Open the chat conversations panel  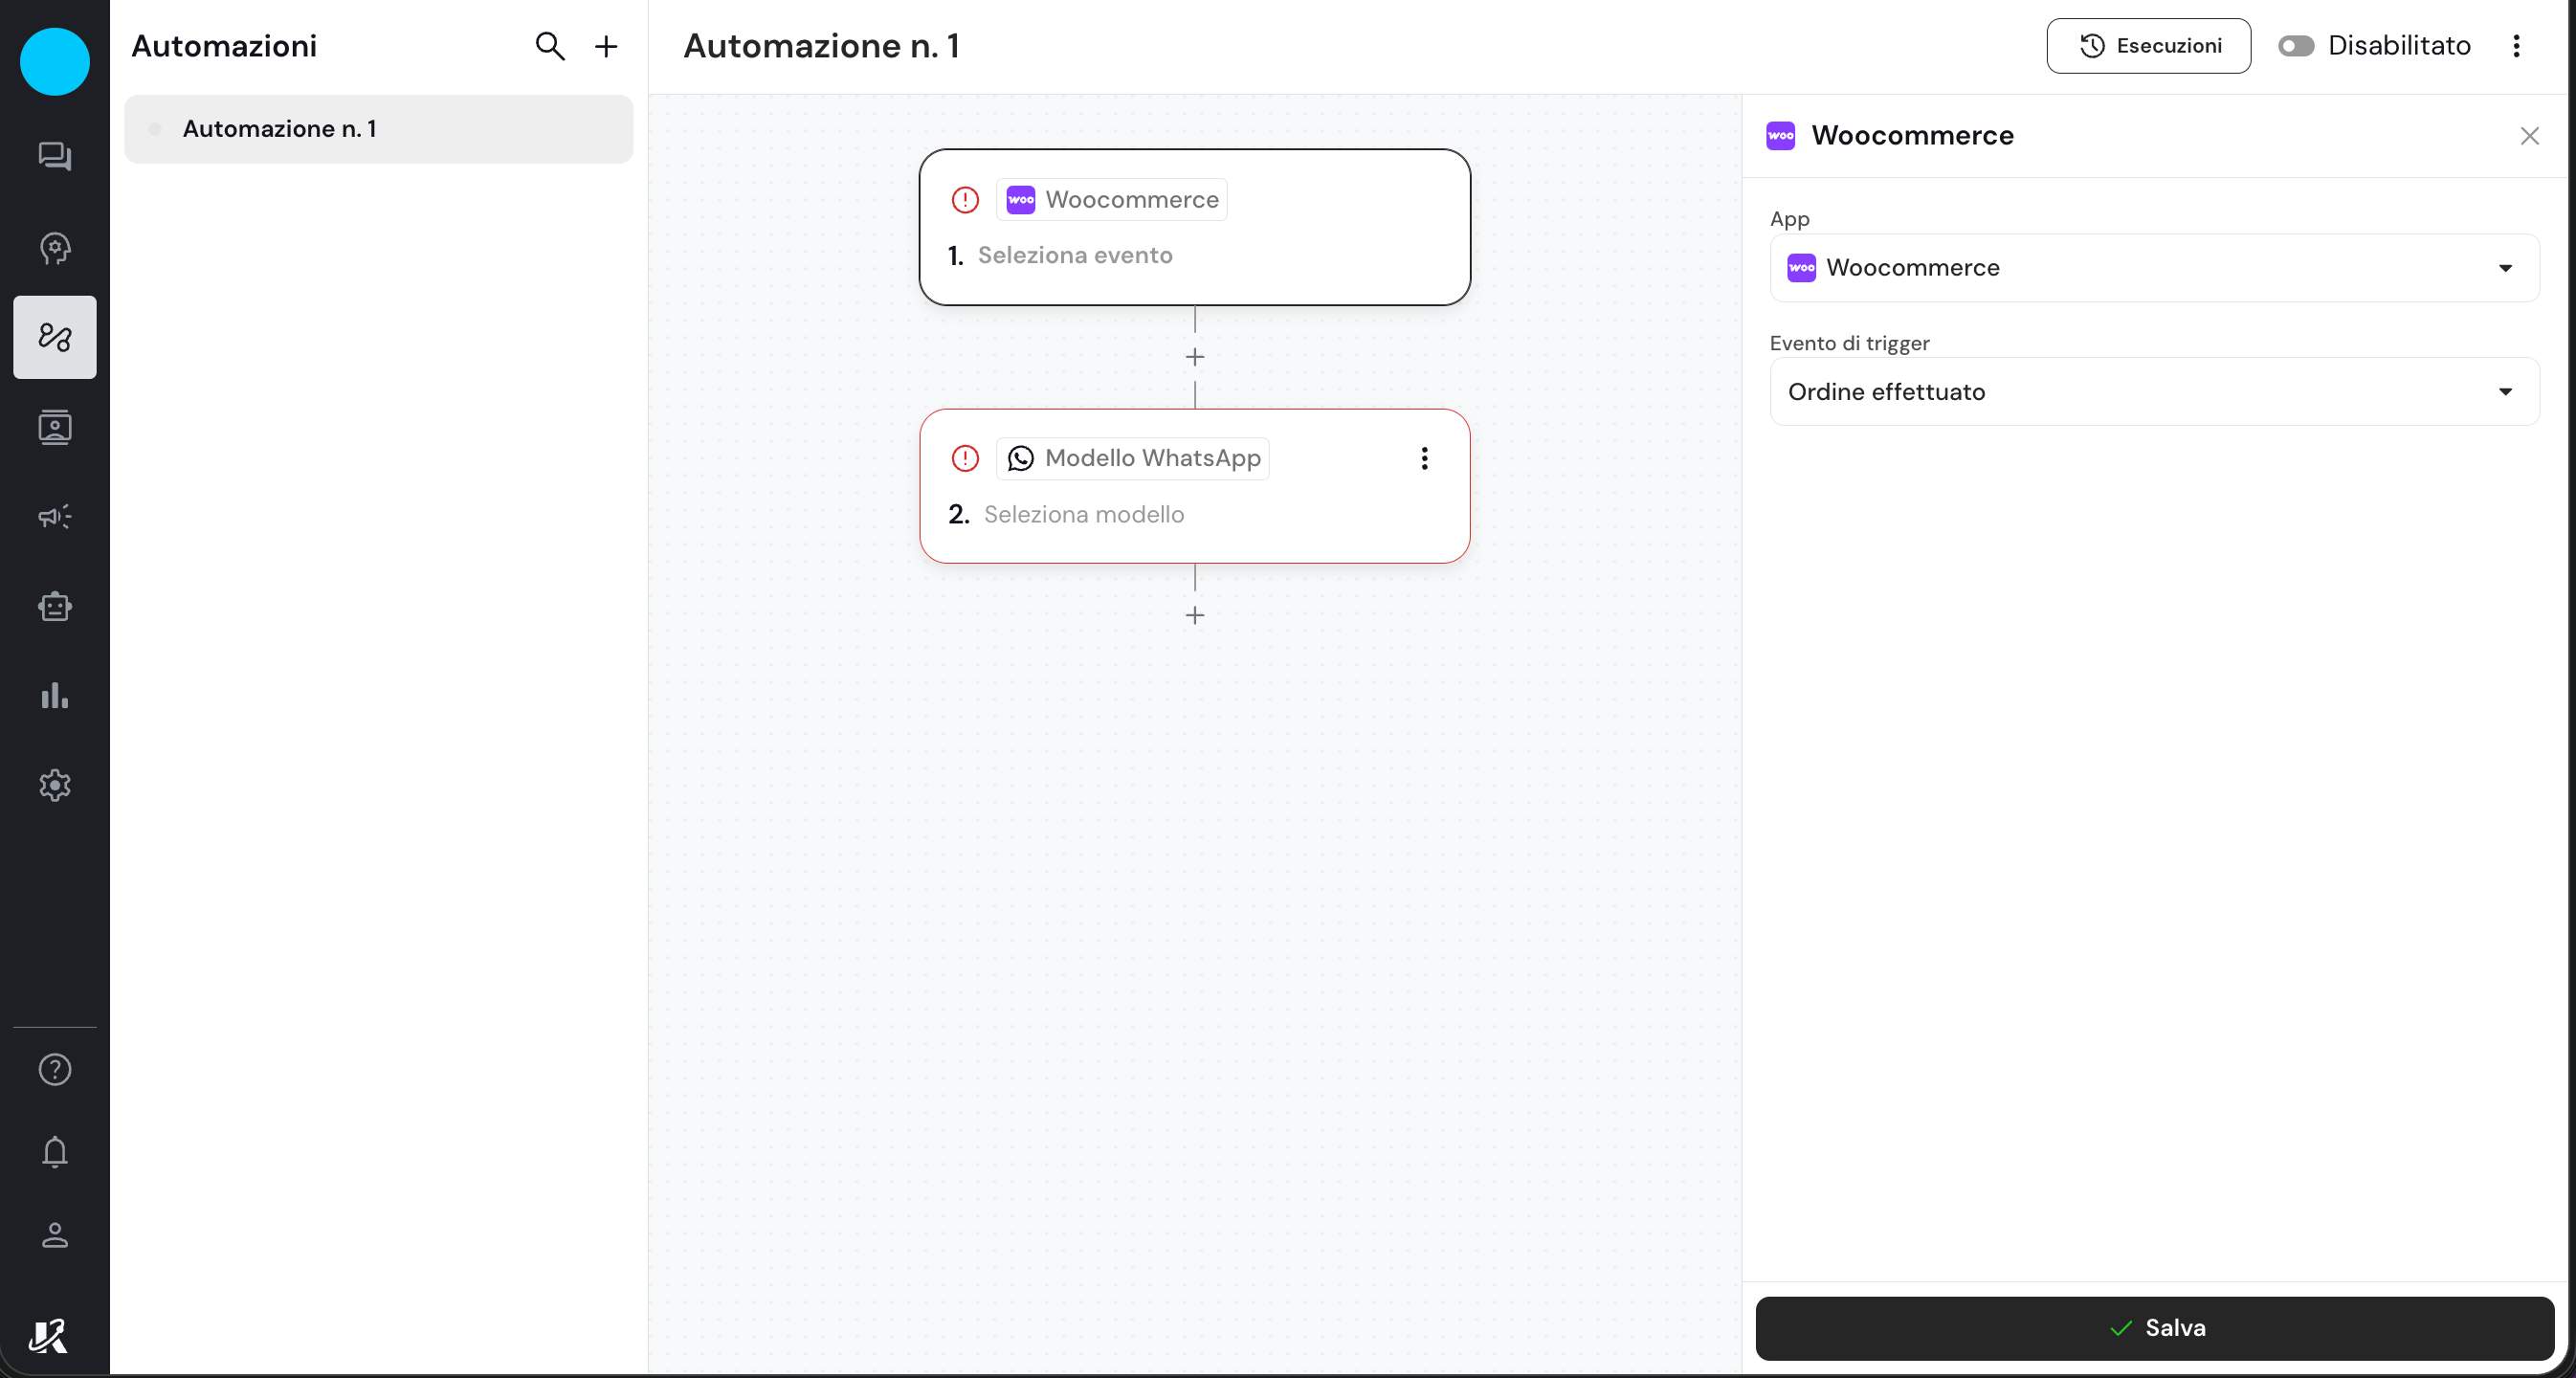click(x=54, y=156)
